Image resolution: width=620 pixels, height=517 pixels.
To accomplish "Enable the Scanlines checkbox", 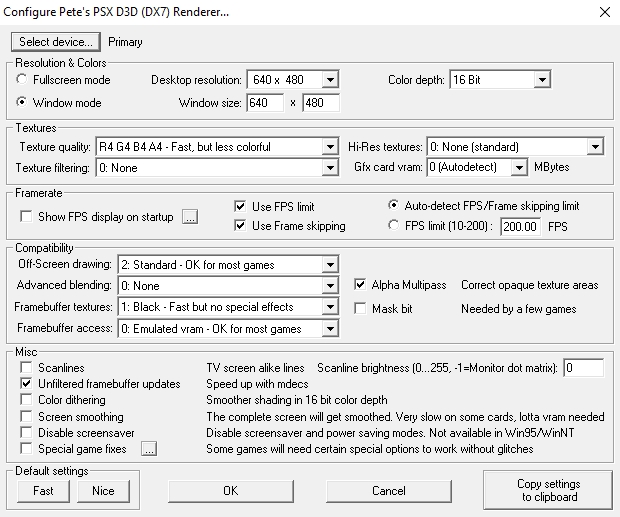I will click(26, 368).
